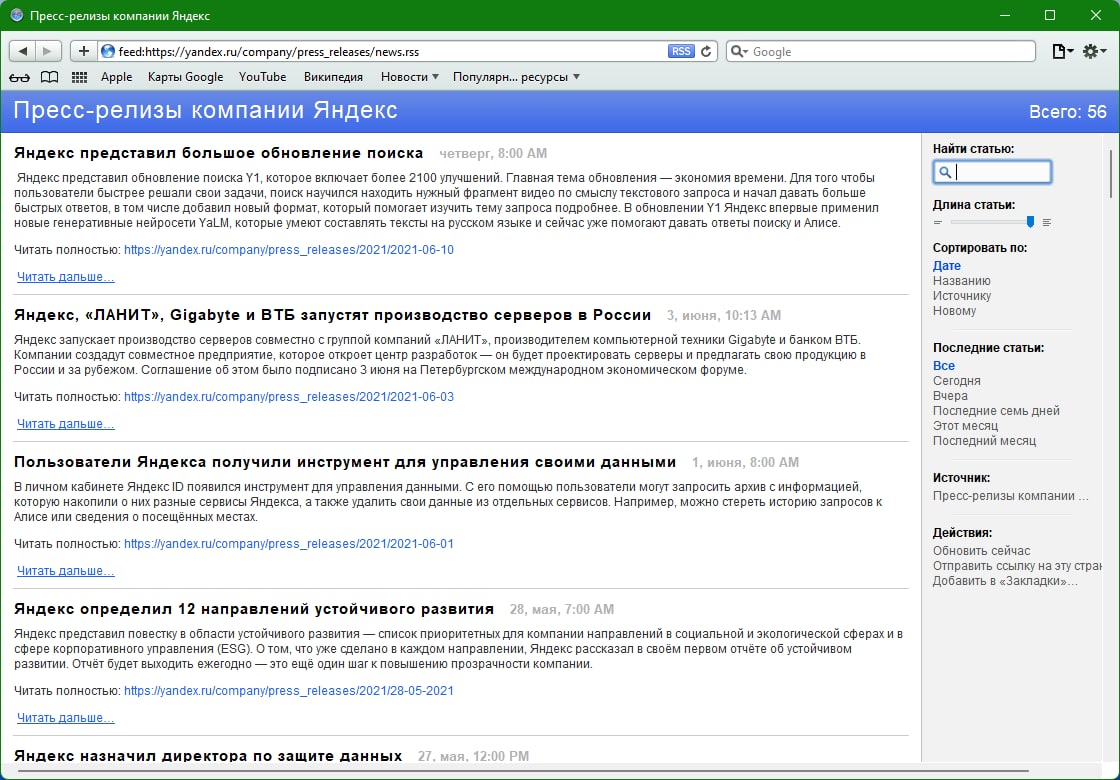Screen dimensions: 1120x780
Task: Open Top Sites grid icon
Action: click(x=79, y=77)
